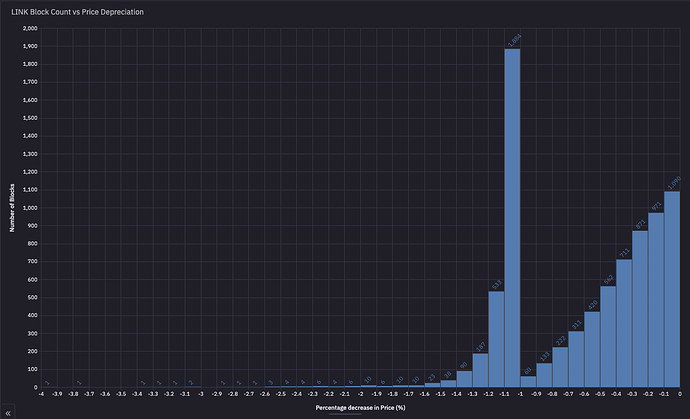
Task: Click the x-axis tick label -2.5
Action: coord(281,394)
